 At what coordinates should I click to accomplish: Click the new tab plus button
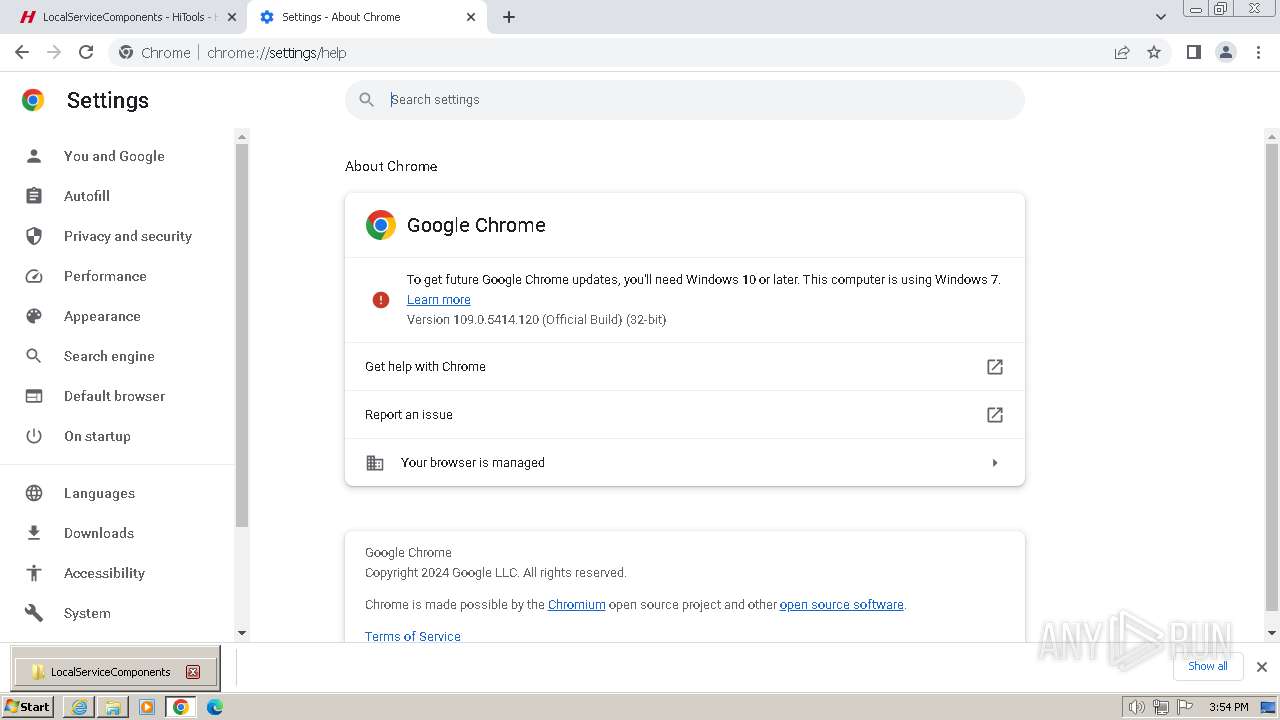point(508,17)
